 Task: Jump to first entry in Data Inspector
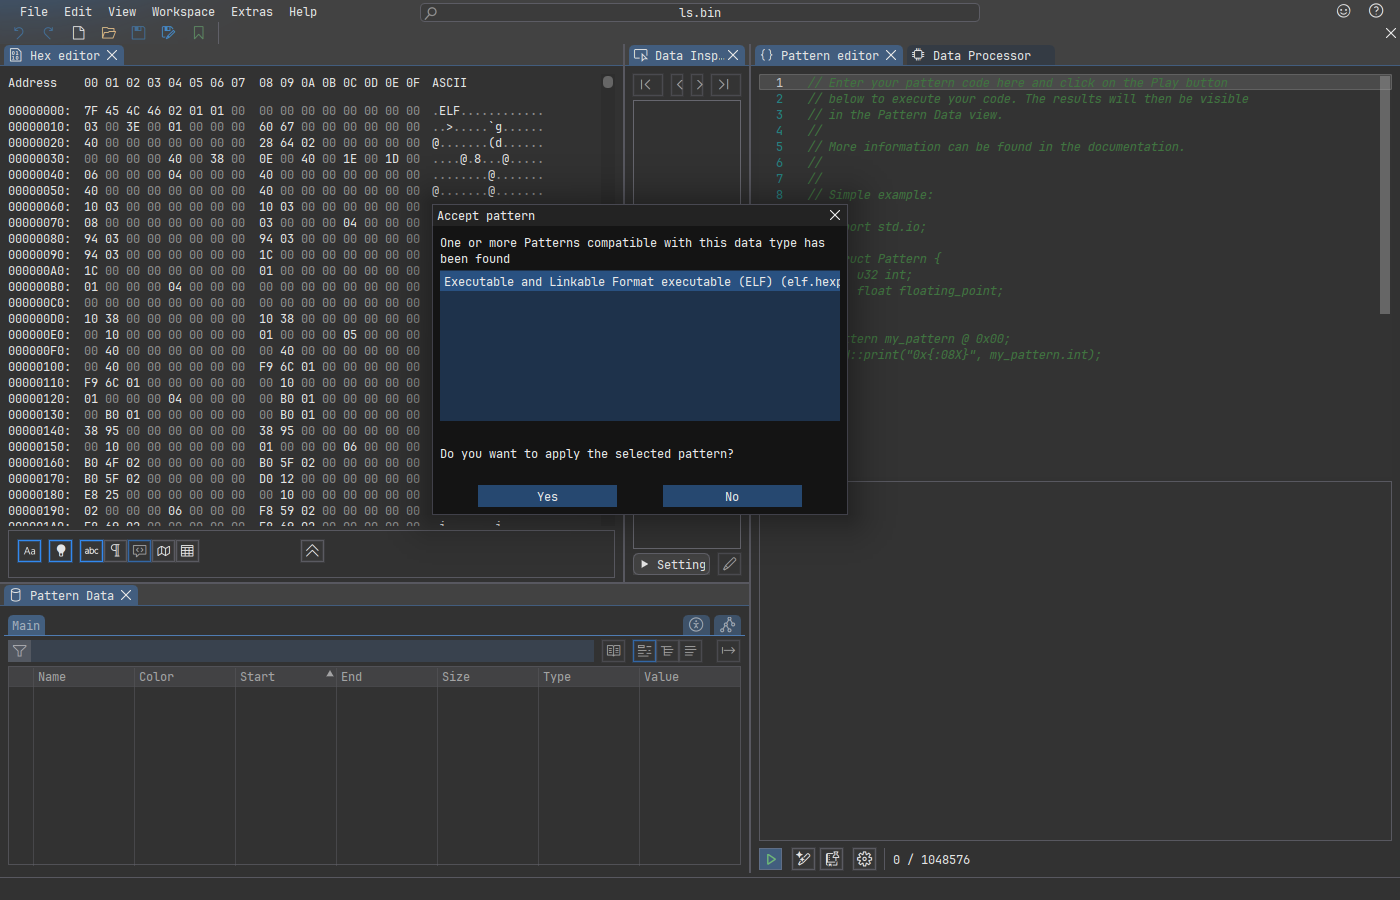pos(647,84)
